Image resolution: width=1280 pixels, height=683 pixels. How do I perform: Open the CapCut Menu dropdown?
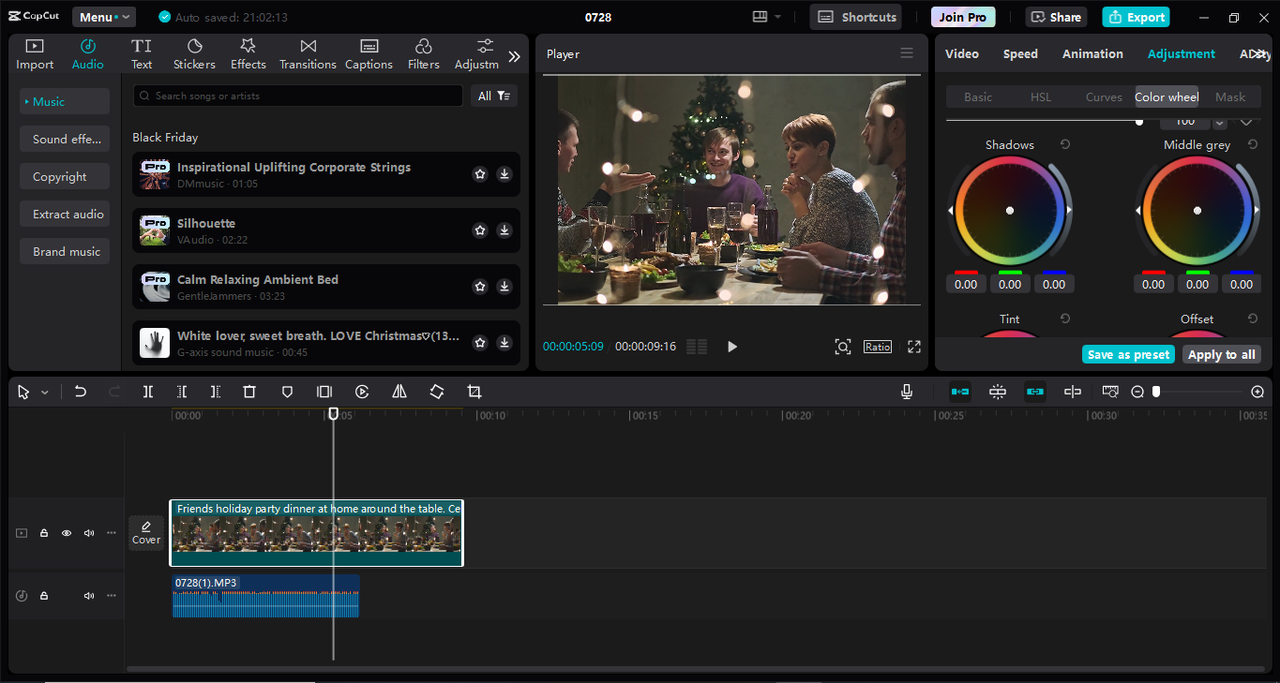(104, 17)
